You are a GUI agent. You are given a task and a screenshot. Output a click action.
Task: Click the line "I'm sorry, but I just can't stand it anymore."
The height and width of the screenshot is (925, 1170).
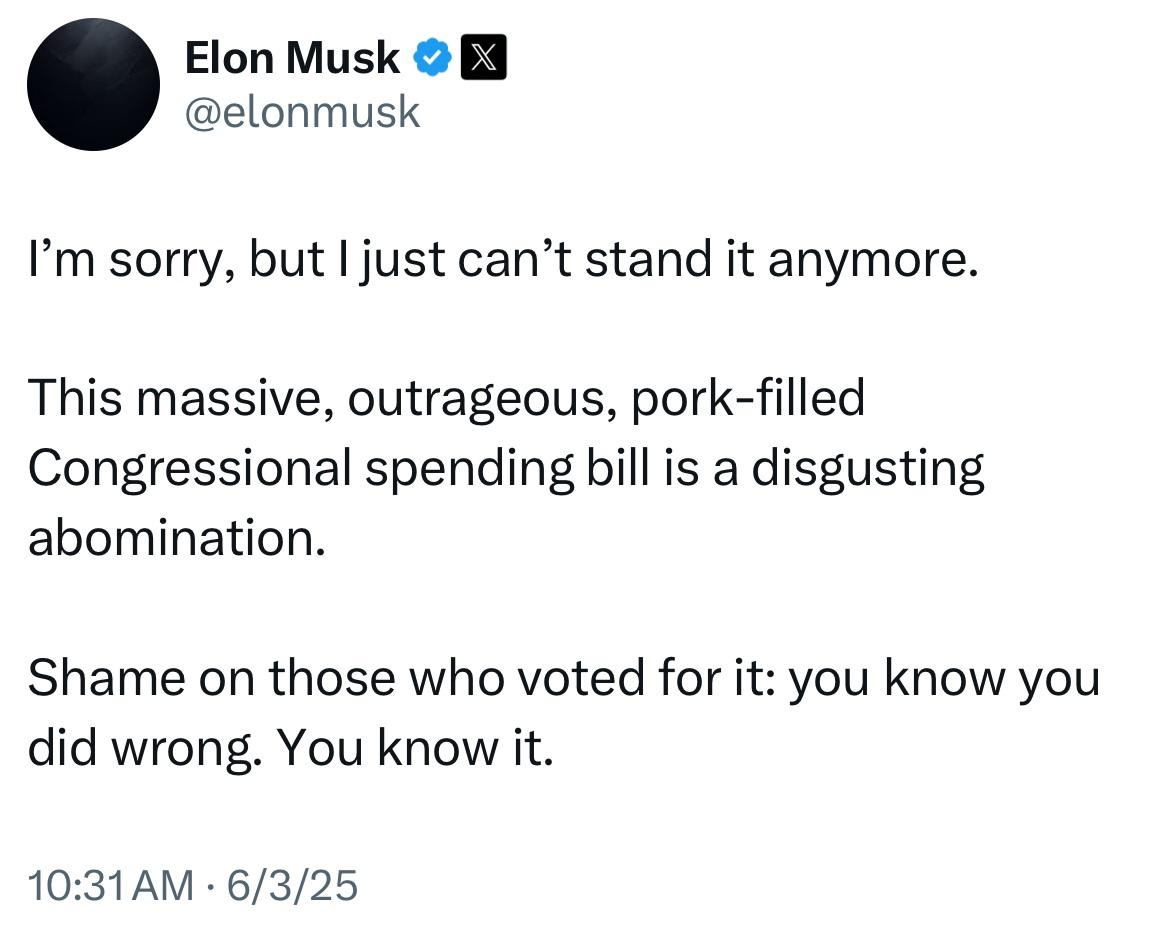[x=503, y=260]
